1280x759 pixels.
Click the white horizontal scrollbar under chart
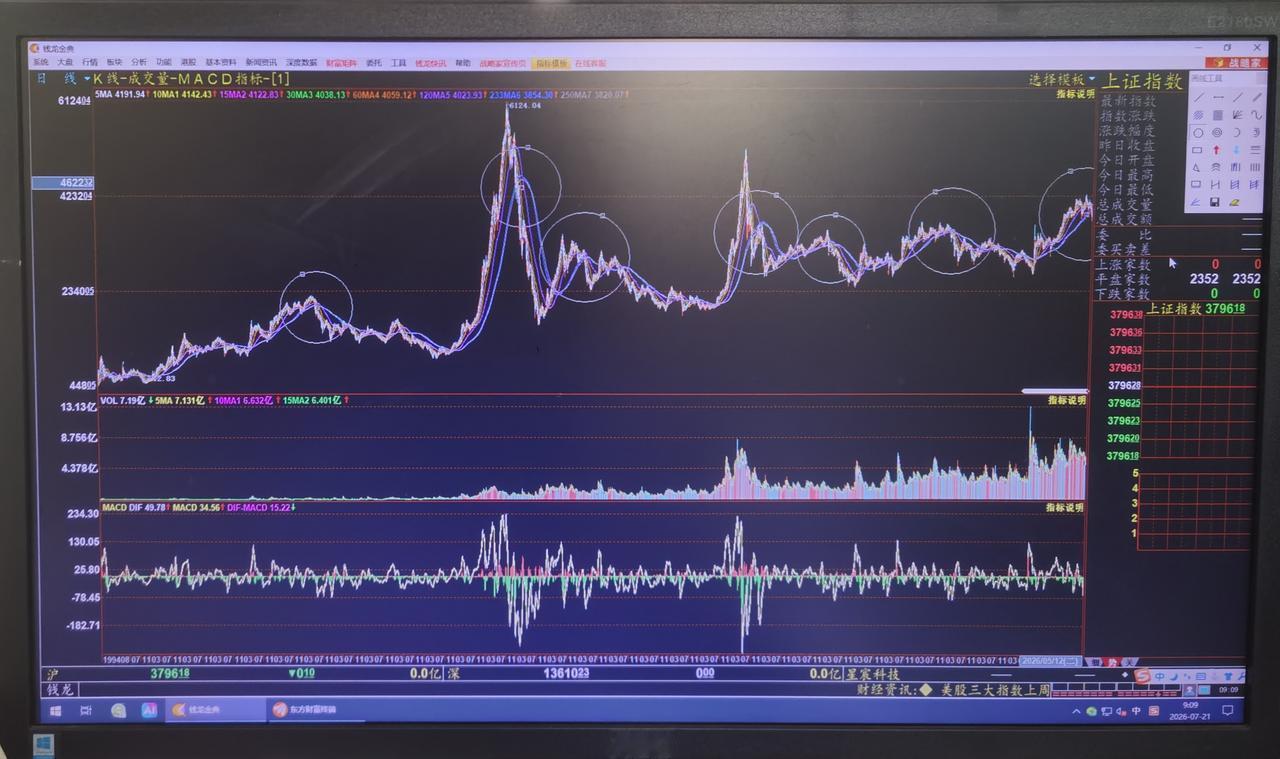click(1054, 391)
